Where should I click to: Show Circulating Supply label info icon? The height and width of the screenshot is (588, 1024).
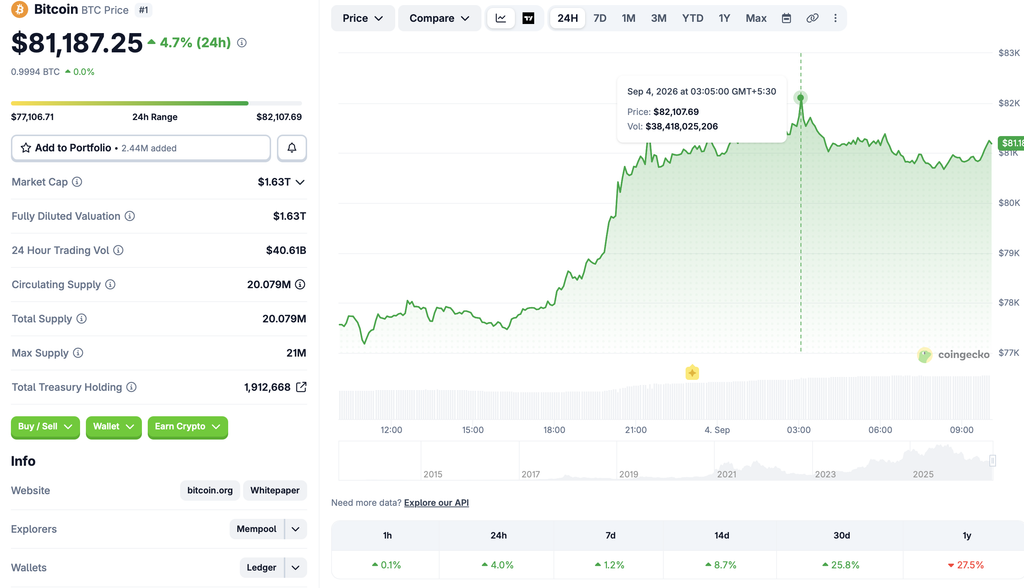click(x=110, y=284)
